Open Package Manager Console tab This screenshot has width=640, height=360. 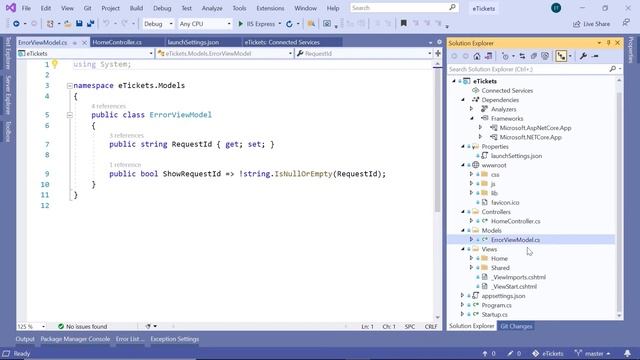coord(75,339)
